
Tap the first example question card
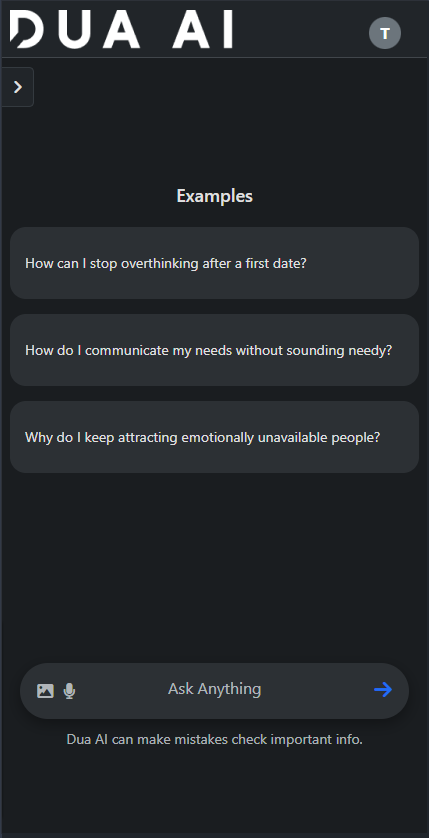[214, 263]
